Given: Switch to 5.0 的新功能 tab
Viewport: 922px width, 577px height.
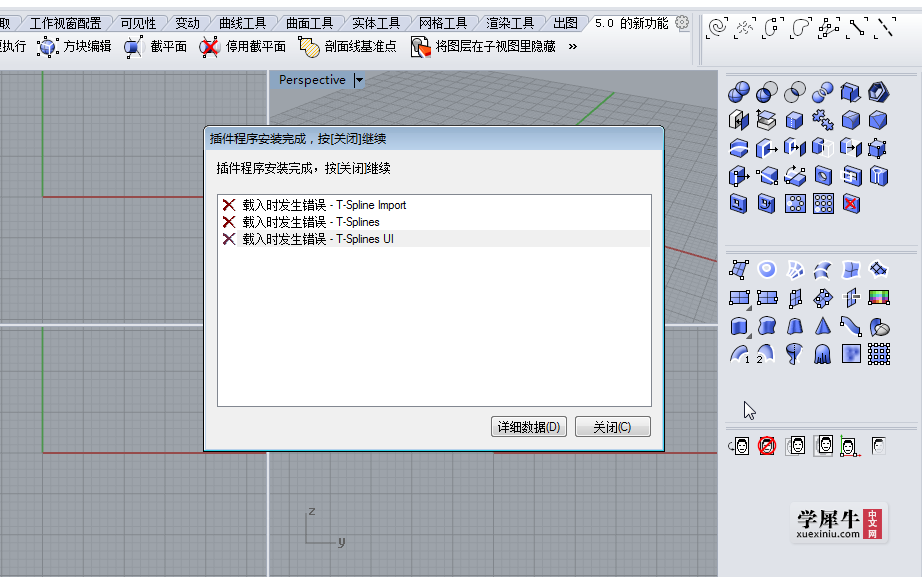Looking at the screenshot, I should pyautogui.click(x=632, y=24).
